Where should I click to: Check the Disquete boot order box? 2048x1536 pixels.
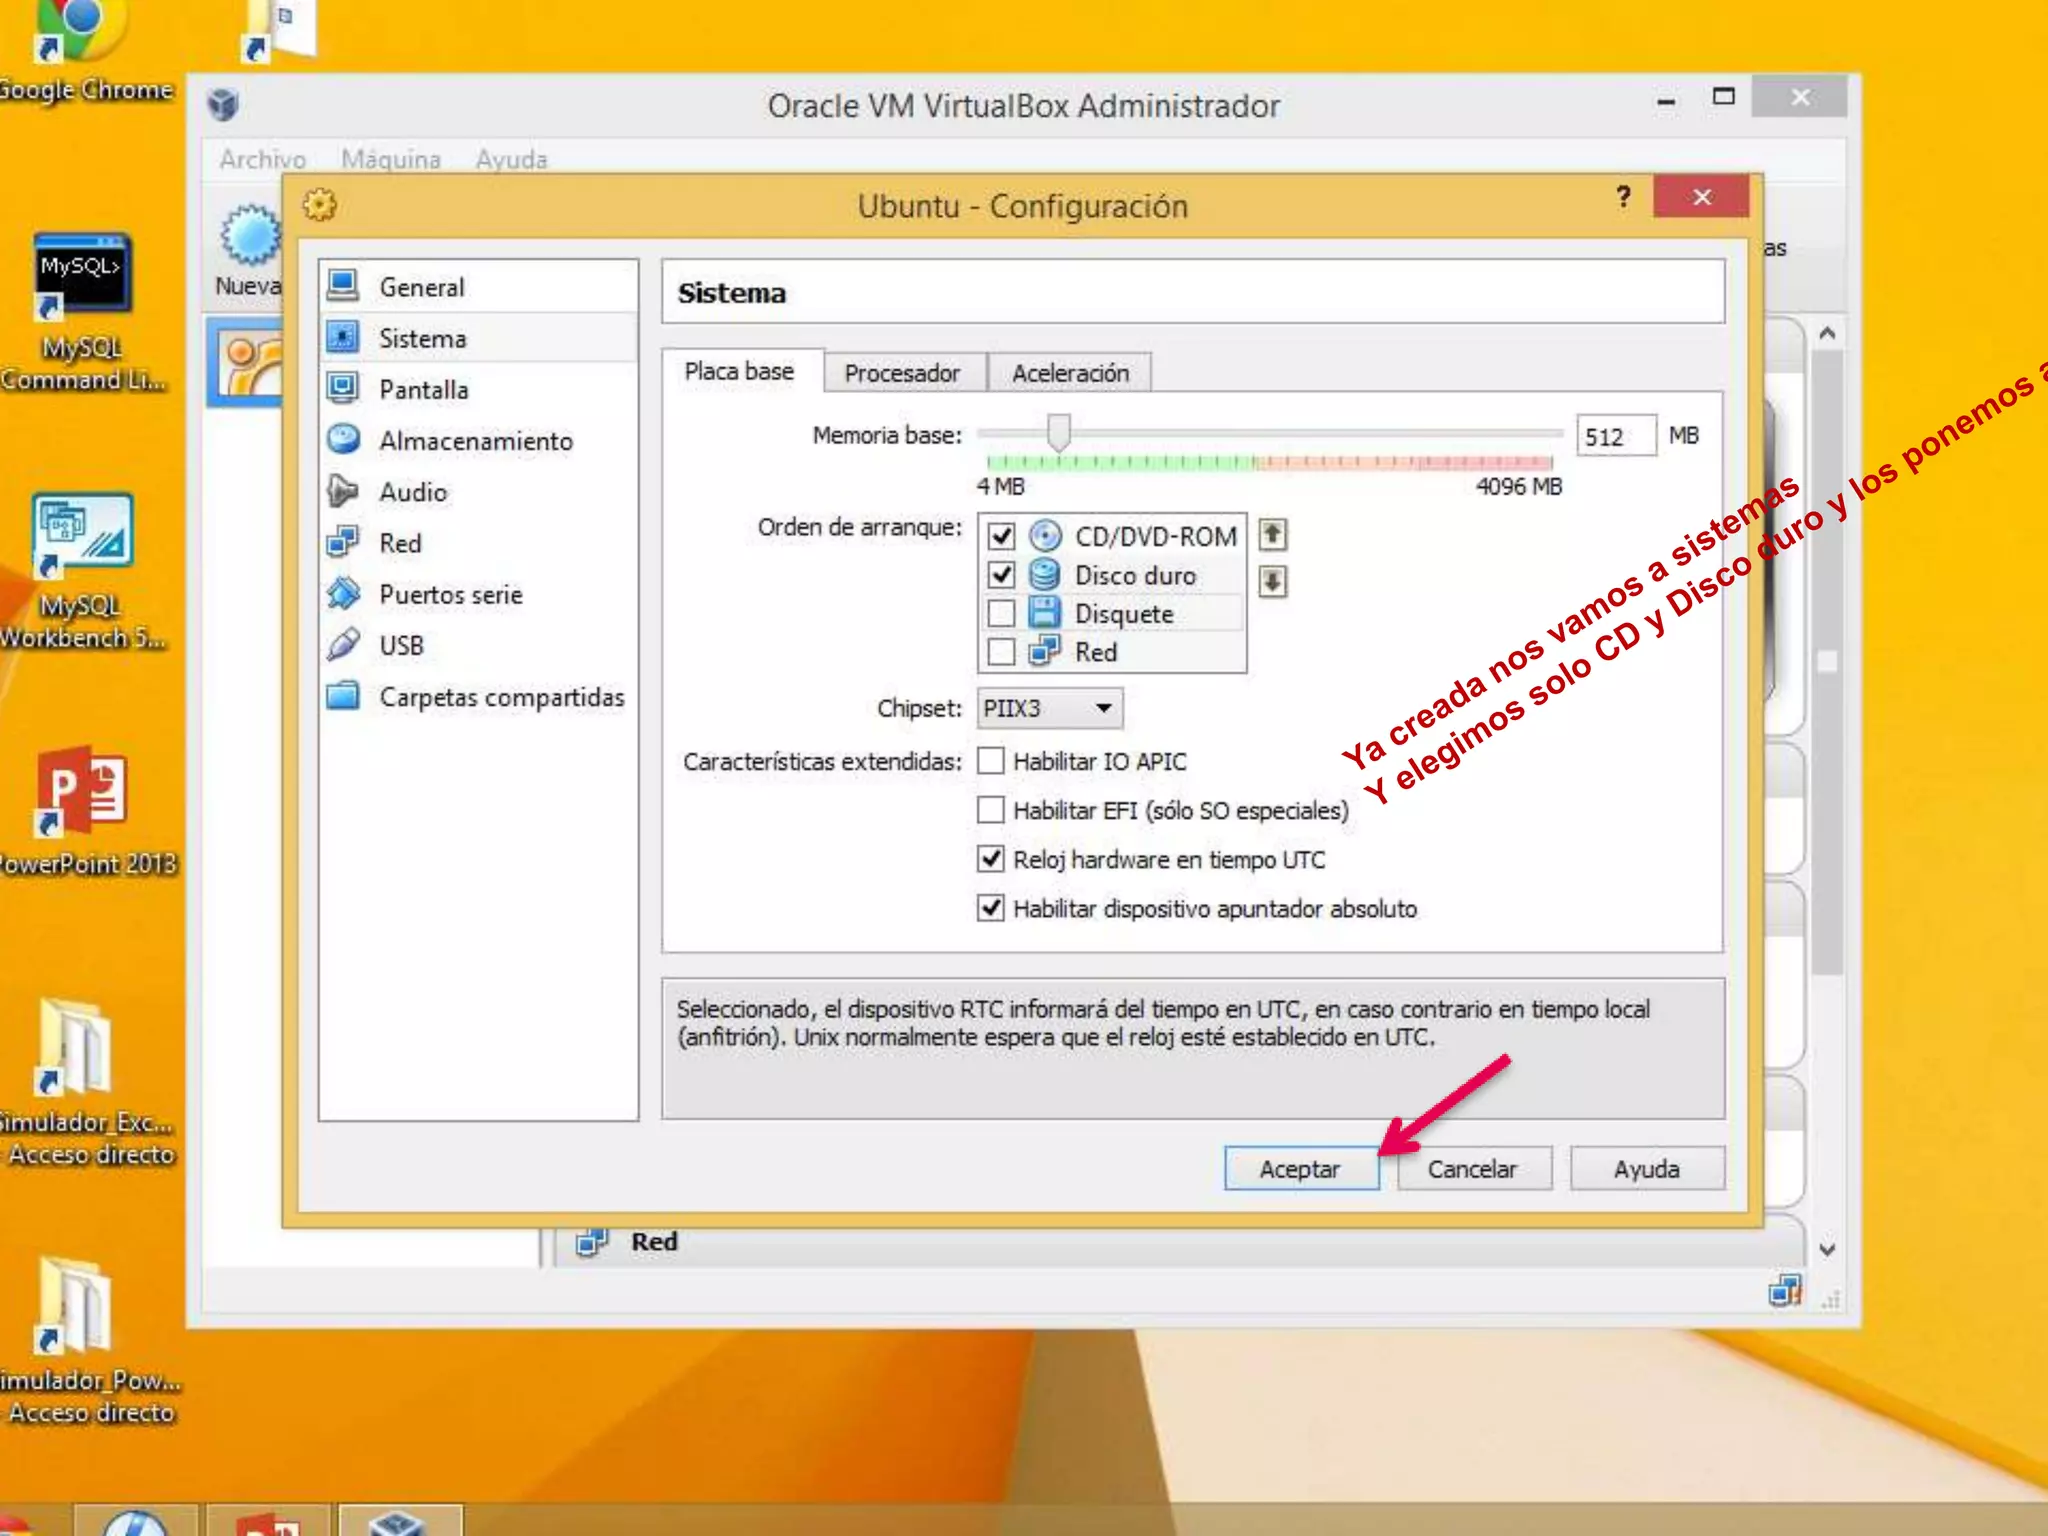(x=1001, y=613)
